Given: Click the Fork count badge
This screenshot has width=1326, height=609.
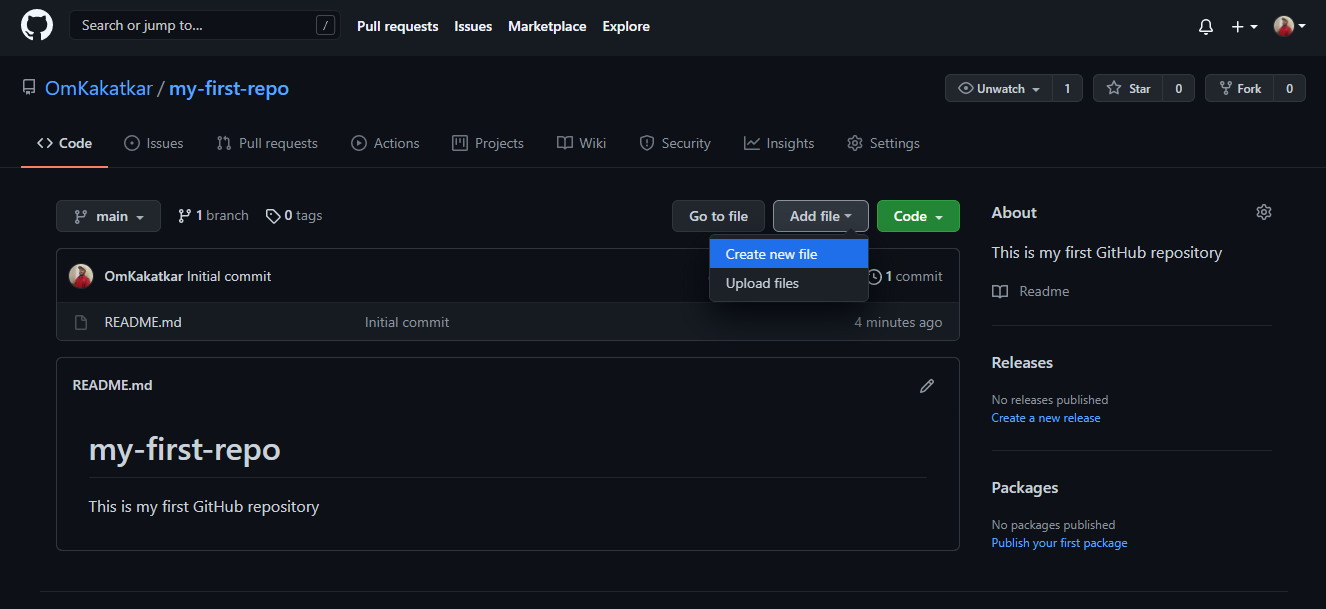Looking at the screenshot, I should point(1289,89).
